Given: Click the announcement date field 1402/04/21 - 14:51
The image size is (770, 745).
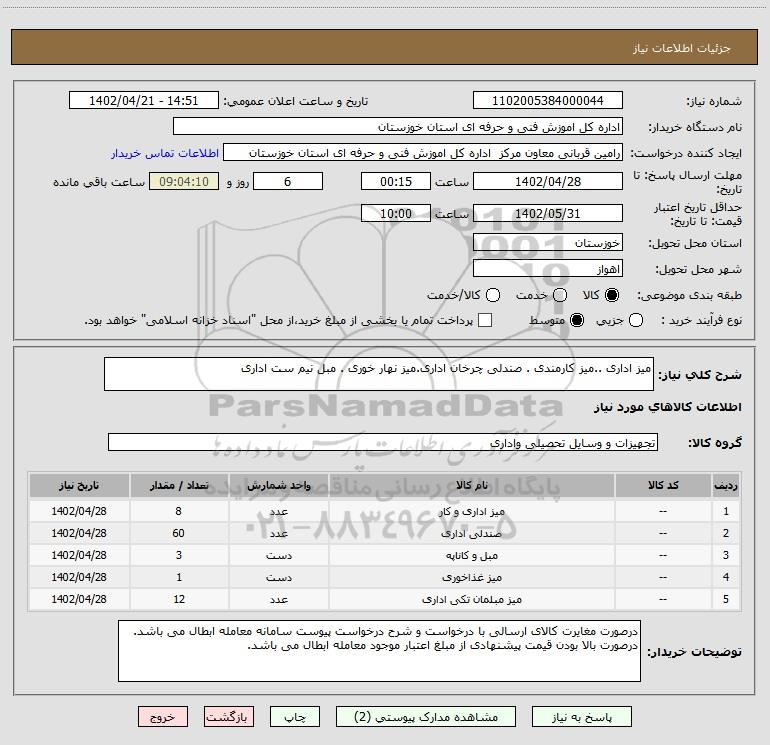Looking at the screenshot, I should [x=143, y=100].
